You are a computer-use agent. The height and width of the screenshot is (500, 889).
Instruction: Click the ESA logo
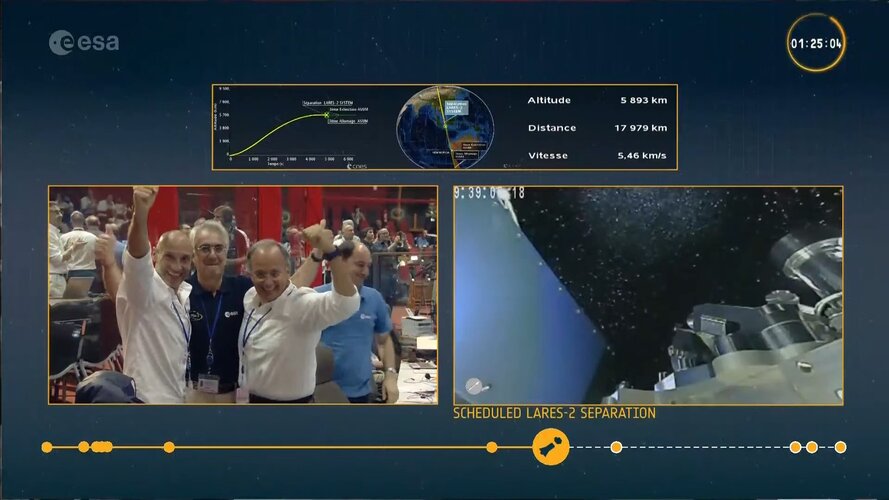(84, 42)
